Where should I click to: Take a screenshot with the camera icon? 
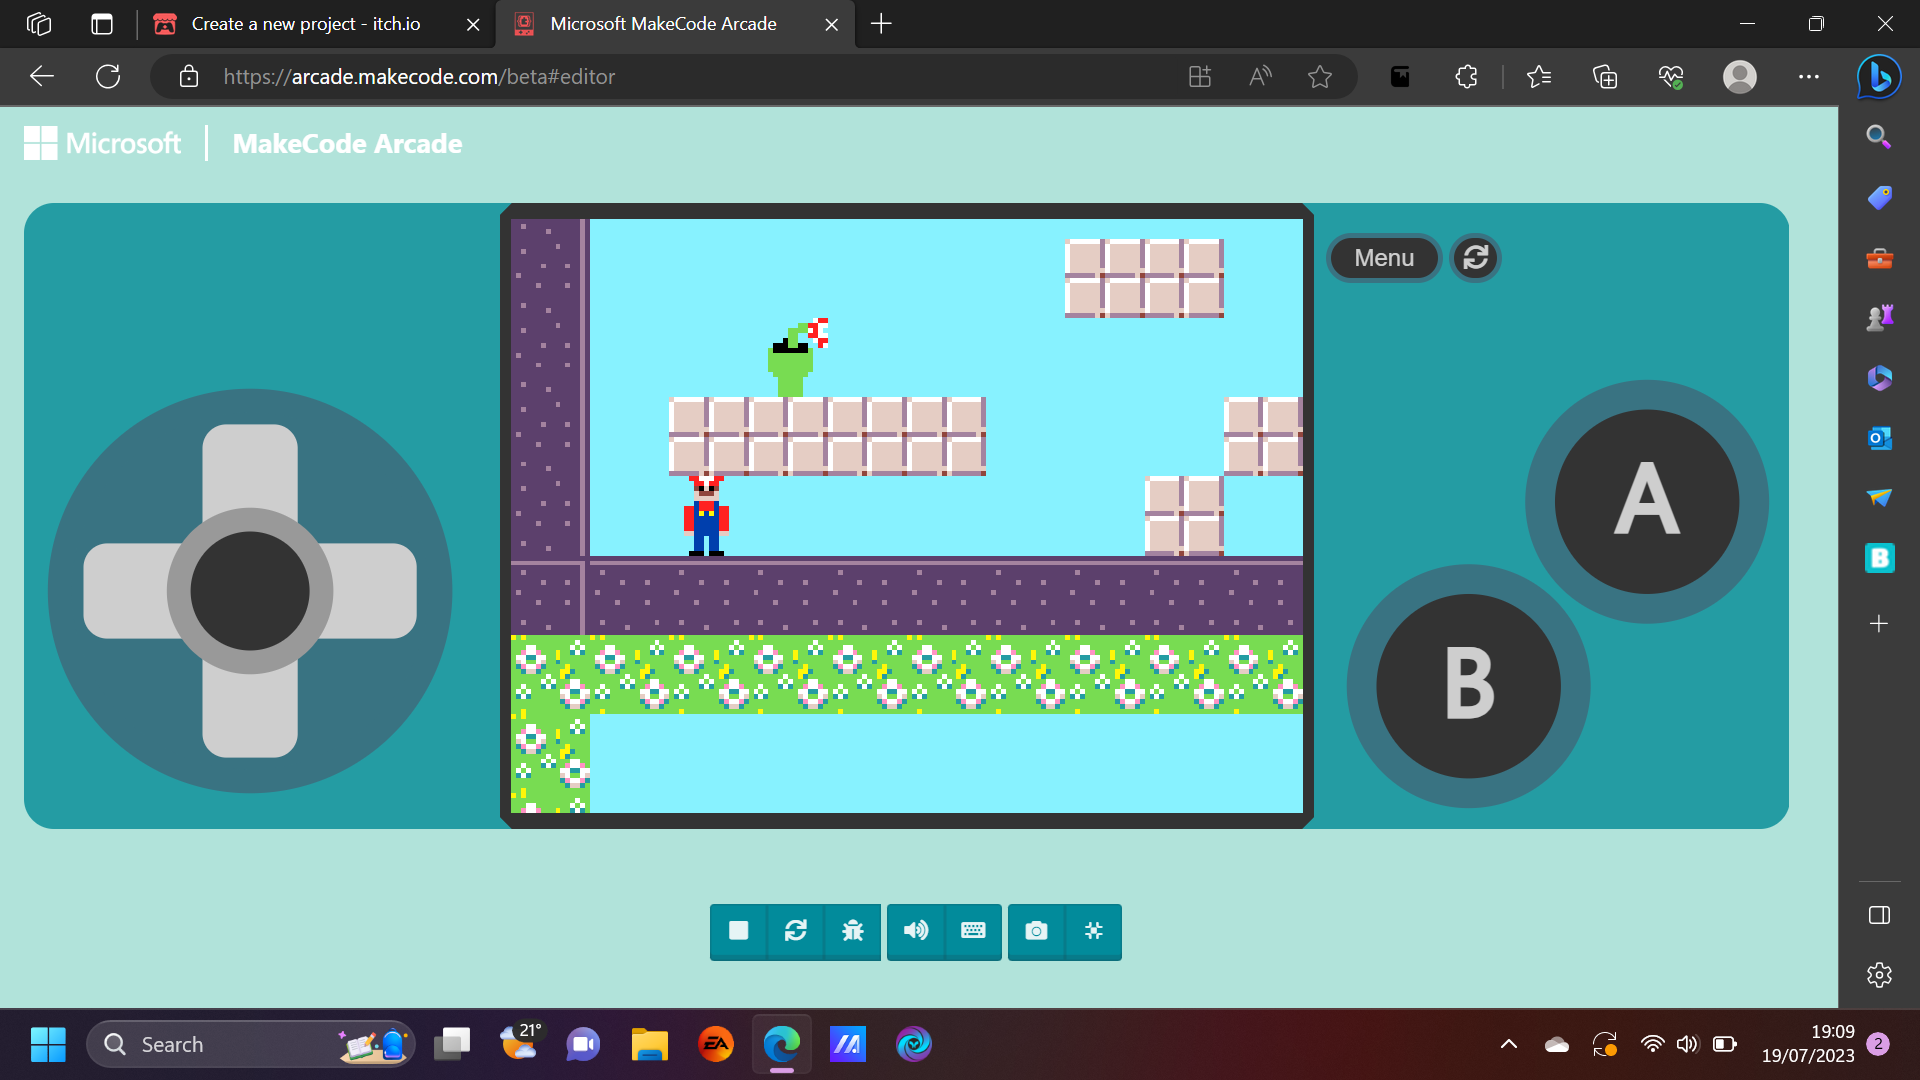point(1037,931)
